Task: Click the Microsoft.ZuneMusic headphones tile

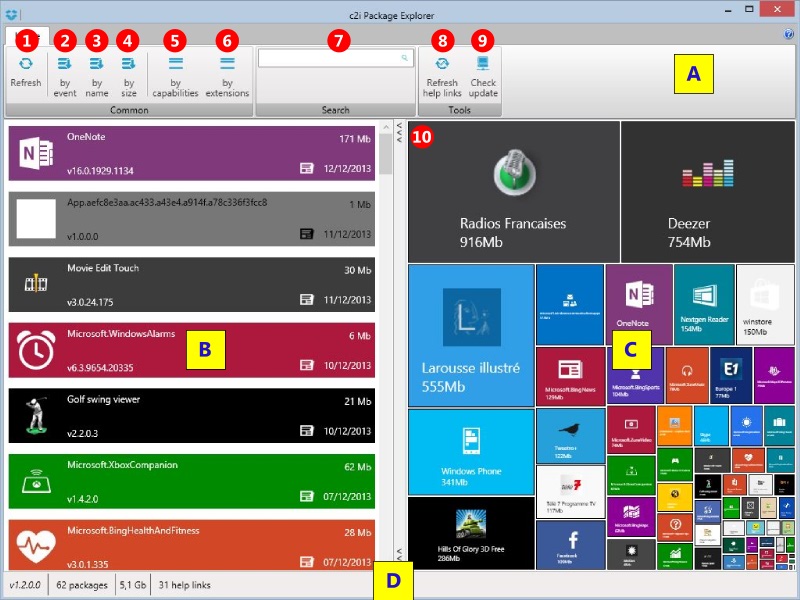Action: (x=687, y=375)
